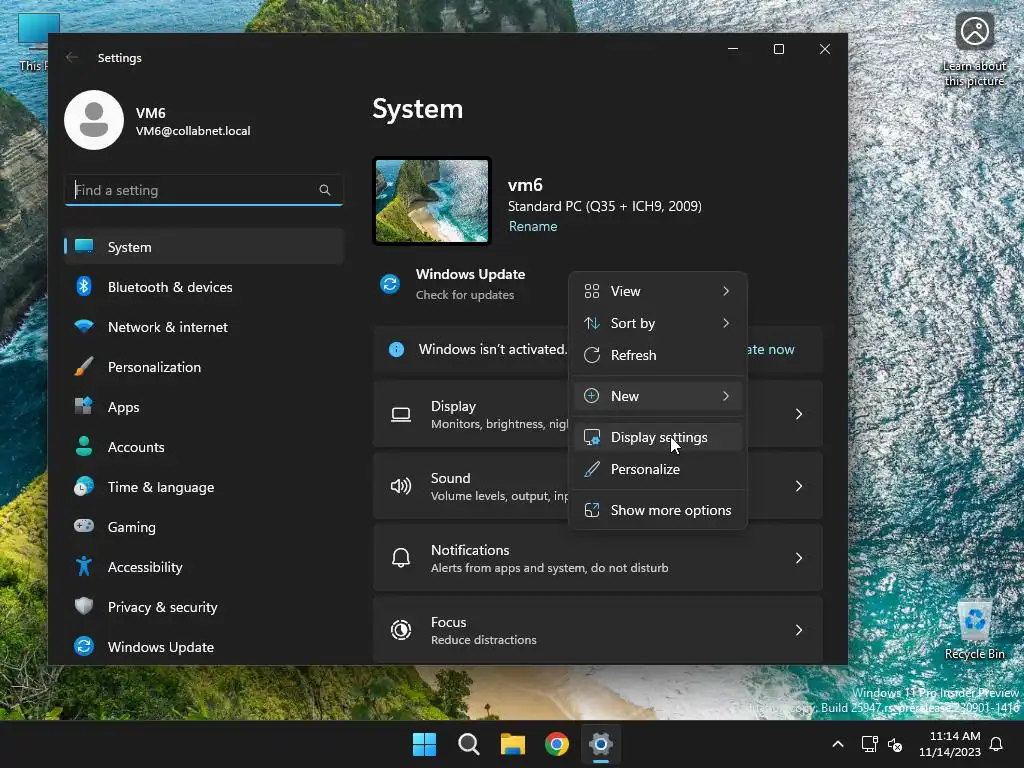Open the Notifications settings card
Viewport: 1024px width, 768px height.
click(598, 558)
